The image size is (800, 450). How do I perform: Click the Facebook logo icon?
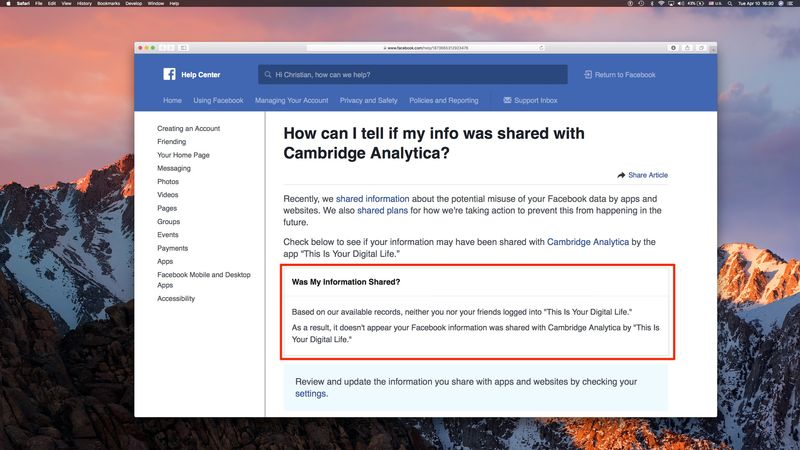(x=169, y=74)
